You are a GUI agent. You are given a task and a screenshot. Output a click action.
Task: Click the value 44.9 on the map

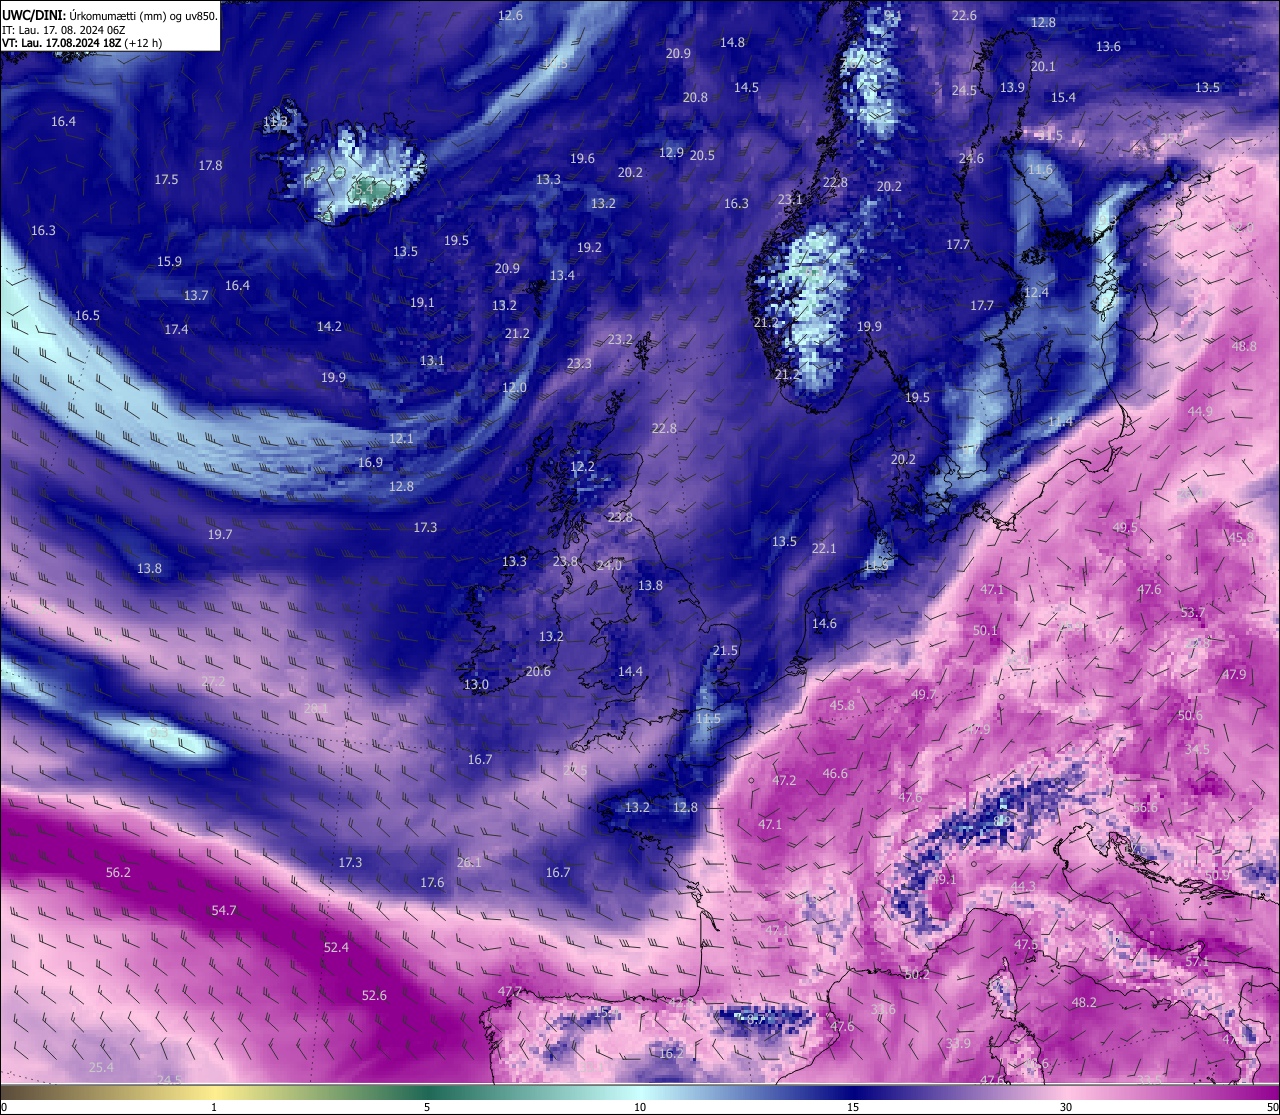(1200, 411)
